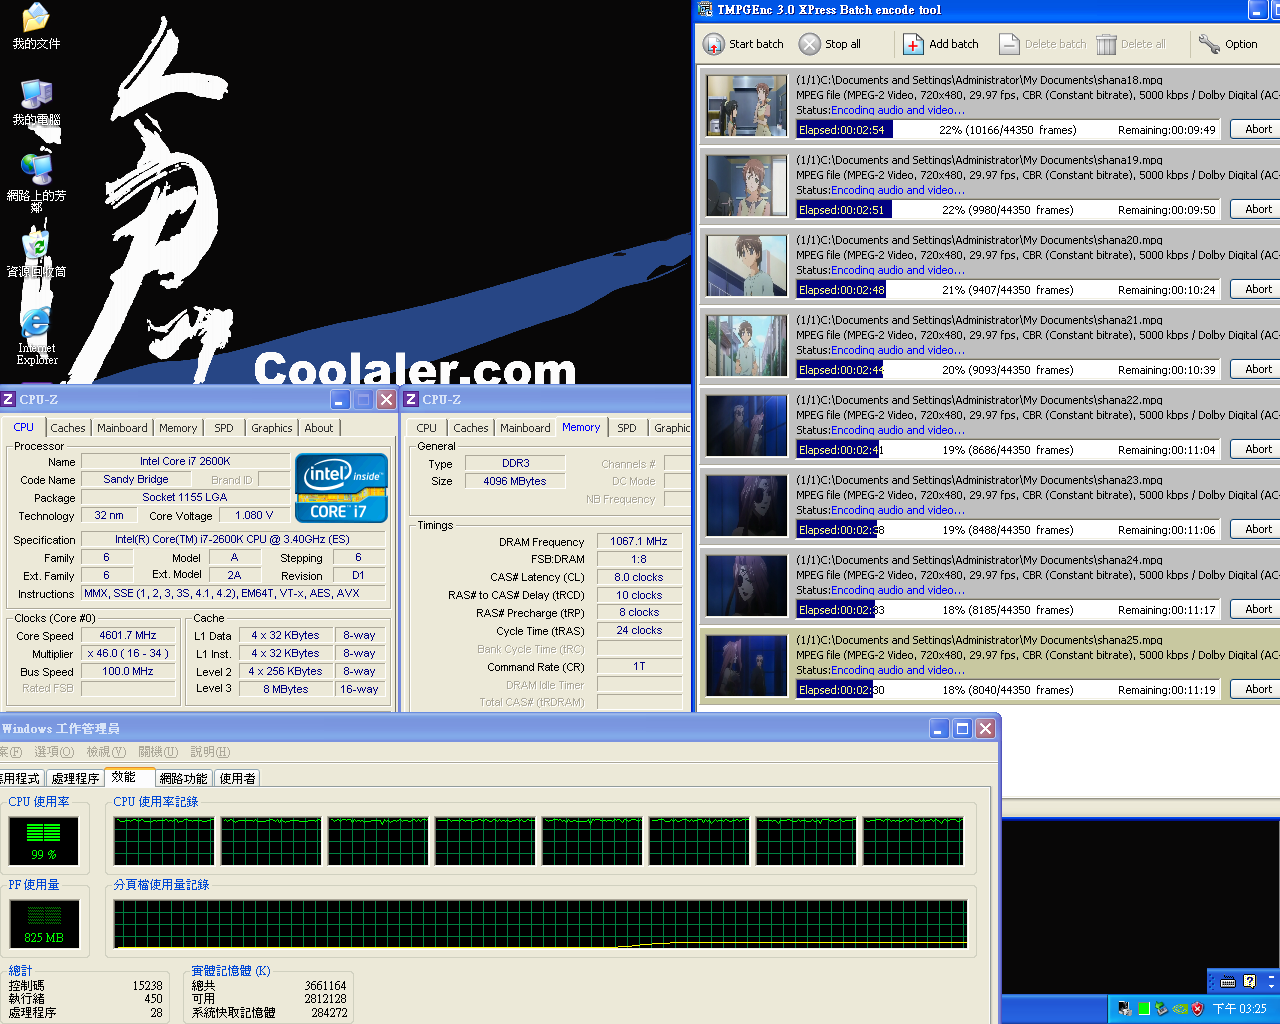The width and height of the screenshot is (1280, 1024).
Task: Click the Memory Size value 4096 MBytes
Action: 515,481
